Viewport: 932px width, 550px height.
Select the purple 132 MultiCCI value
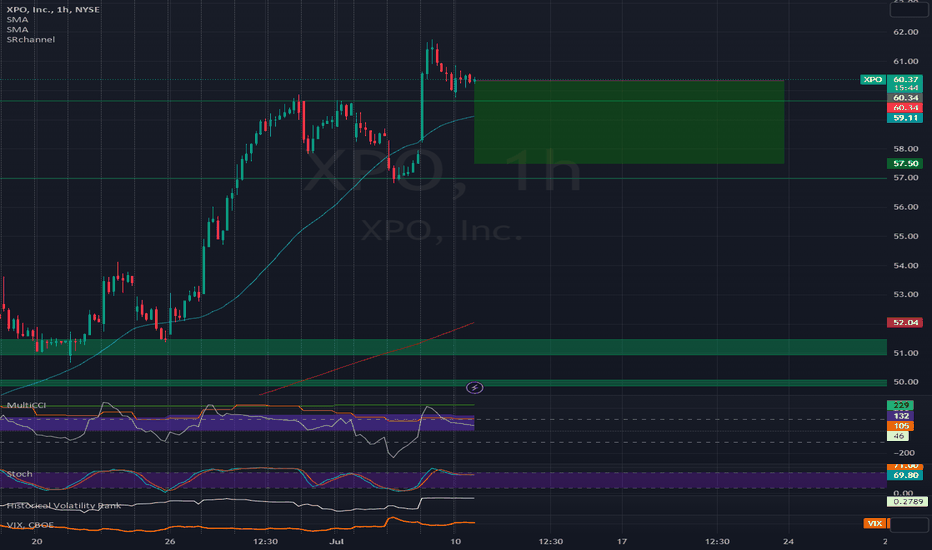click(x=900, y=416)
